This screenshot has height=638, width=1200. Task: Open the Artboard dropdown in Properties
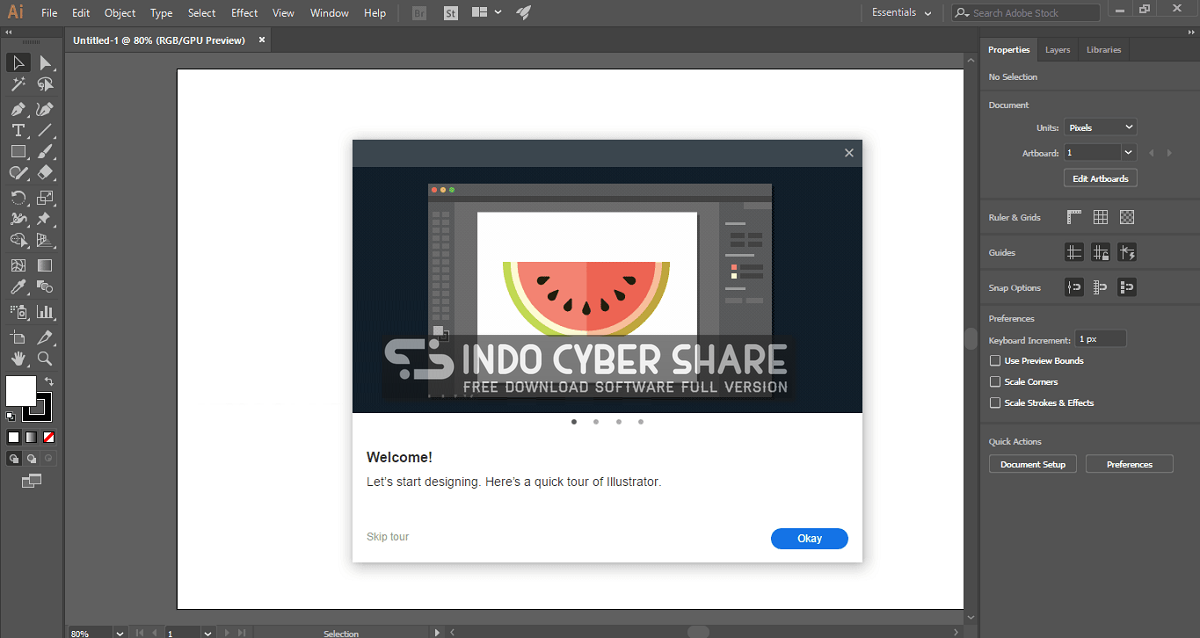[1129, 153]
